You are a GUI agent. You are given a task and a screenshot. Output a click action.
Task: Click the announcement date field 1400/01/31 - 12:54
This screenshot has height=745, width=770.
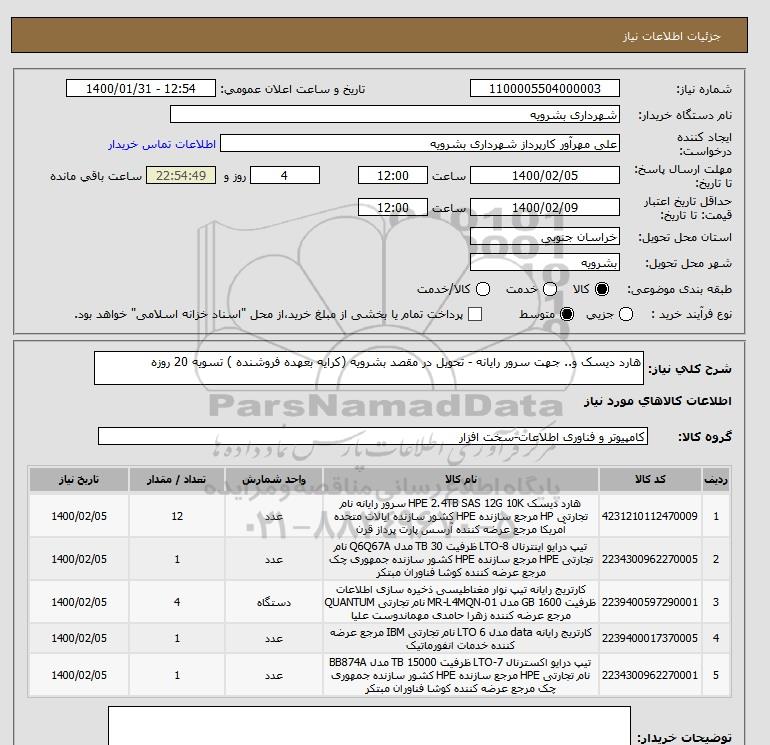(x=141, y=88)
